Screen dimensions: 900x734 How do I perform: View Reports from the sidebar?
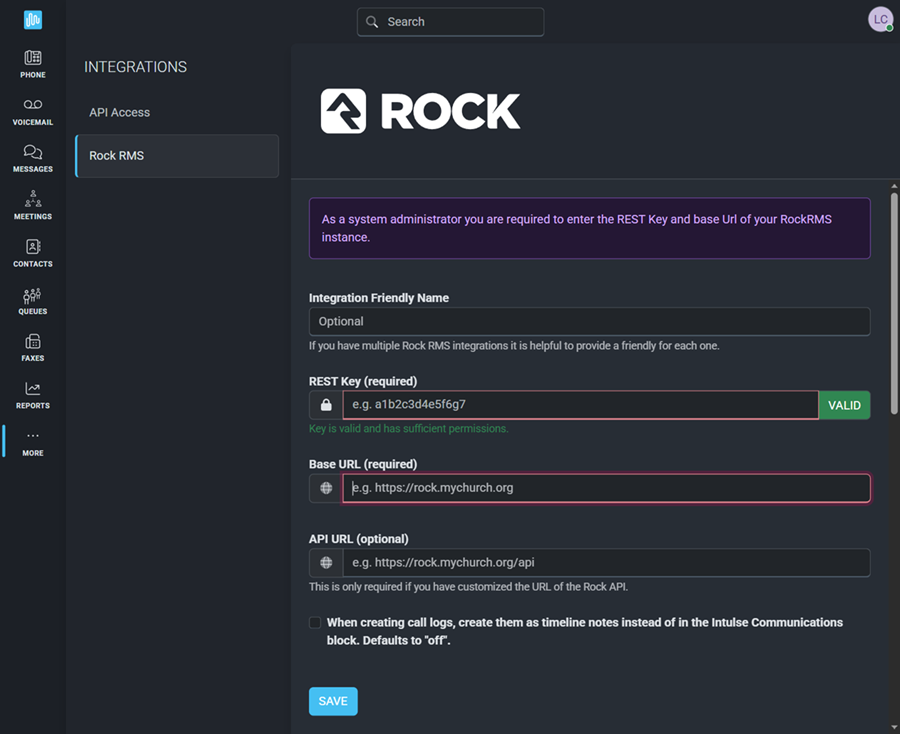(33, 395)
